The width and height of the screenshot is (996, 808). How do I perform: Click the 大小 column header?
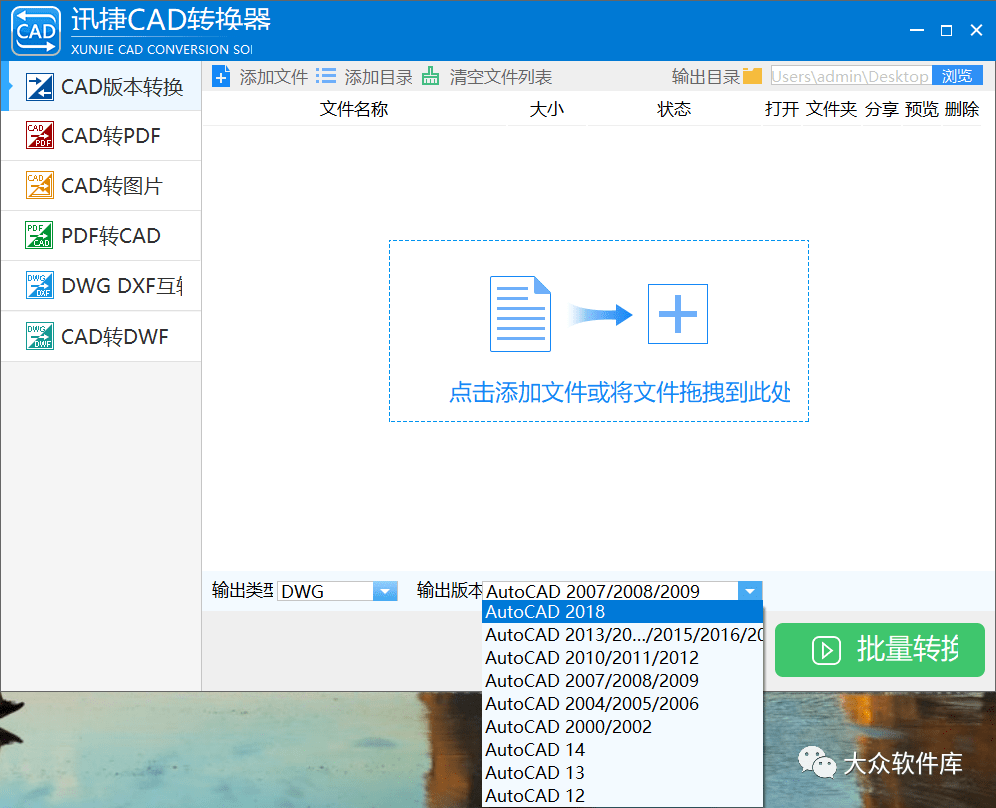tap(546, 109)
